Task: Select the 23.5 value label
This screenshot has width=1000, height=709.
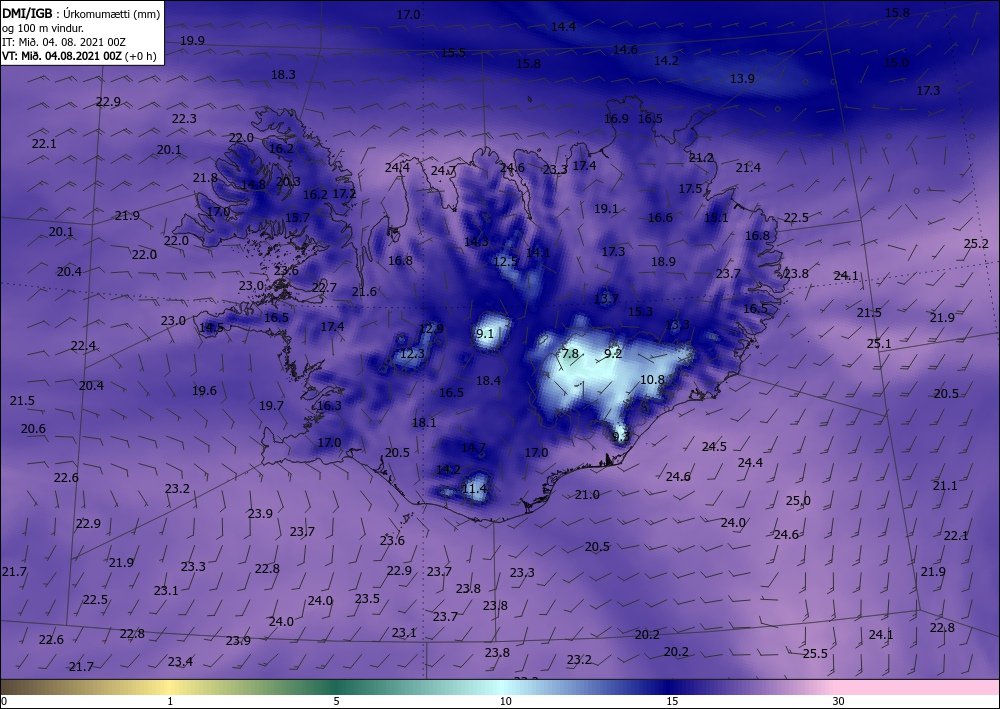Action: pos(367,599)
